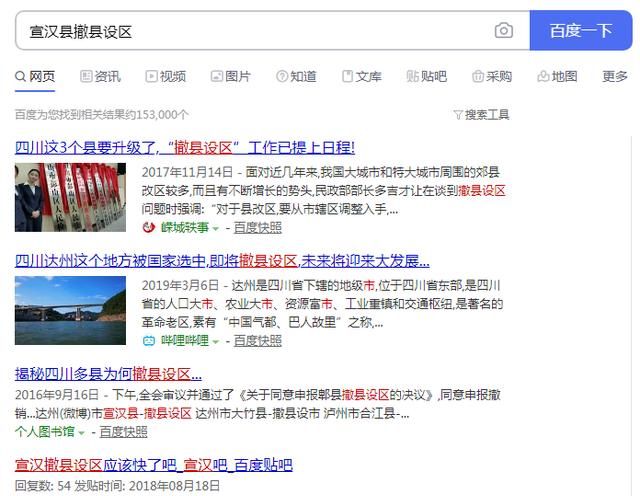
Task: Switch to the 文库 tab
Action: point(362,76)
